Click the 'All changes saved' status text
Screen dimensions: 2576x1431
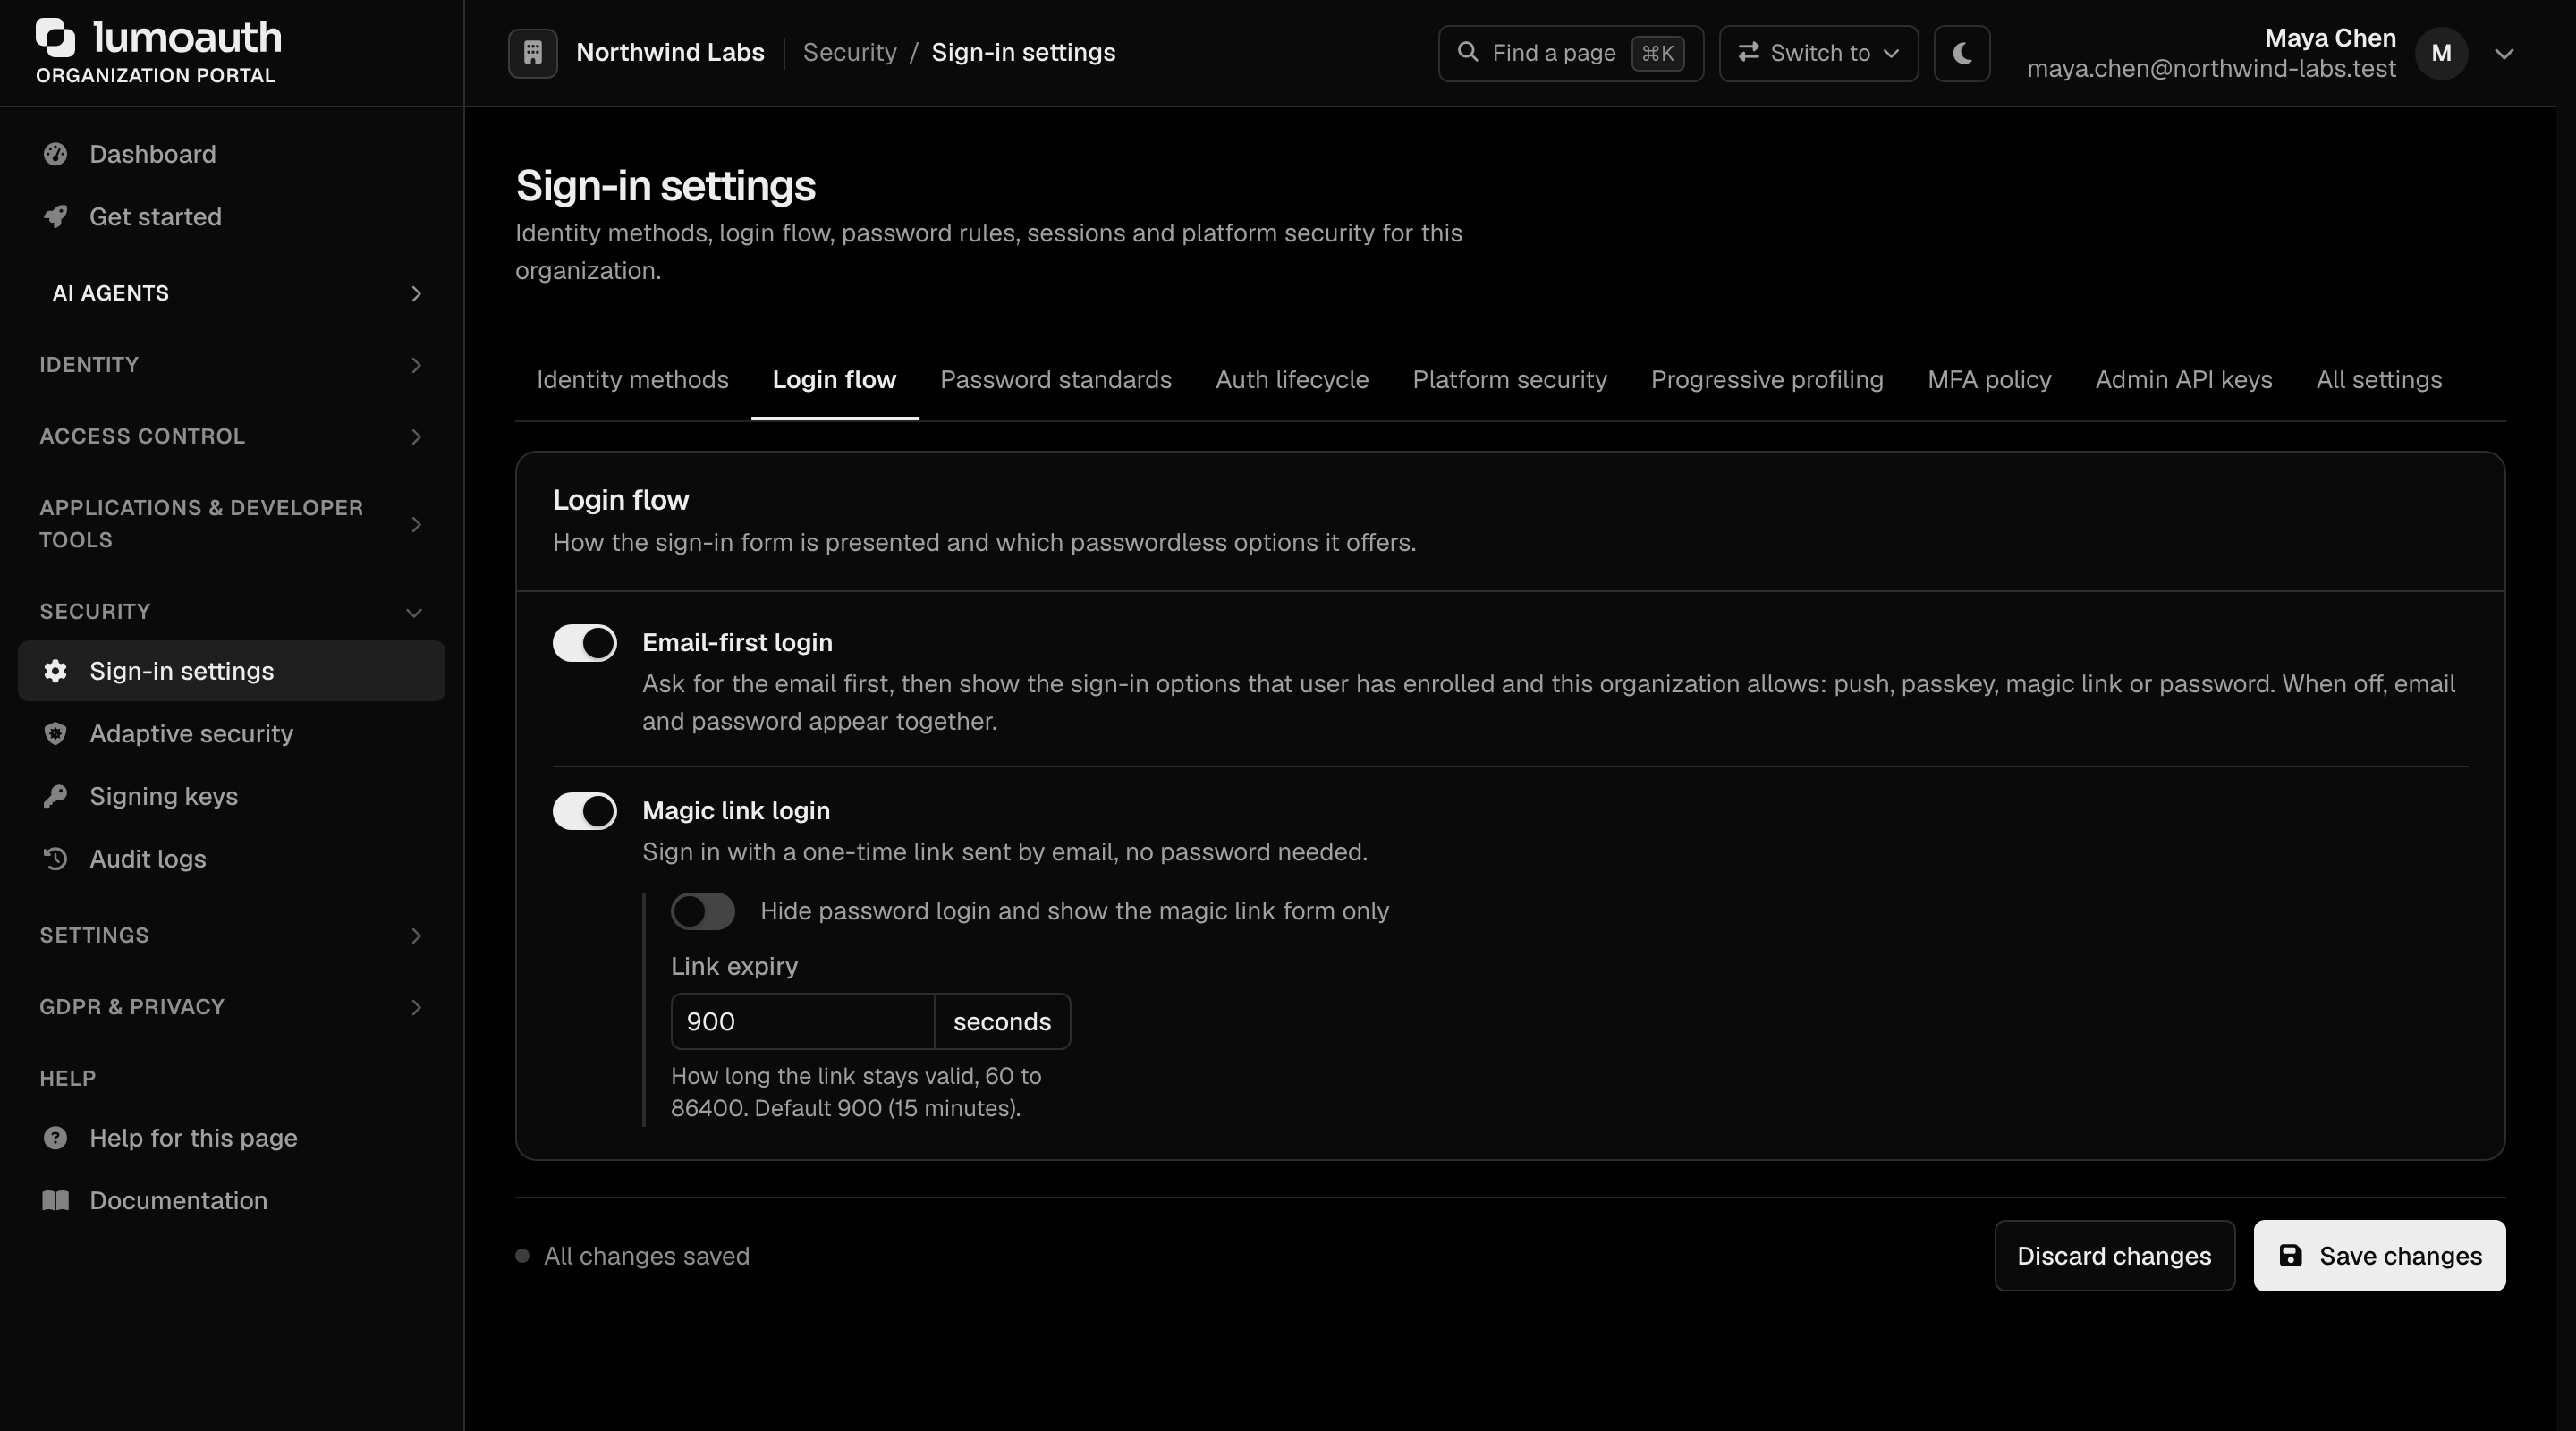(646, 1256)
